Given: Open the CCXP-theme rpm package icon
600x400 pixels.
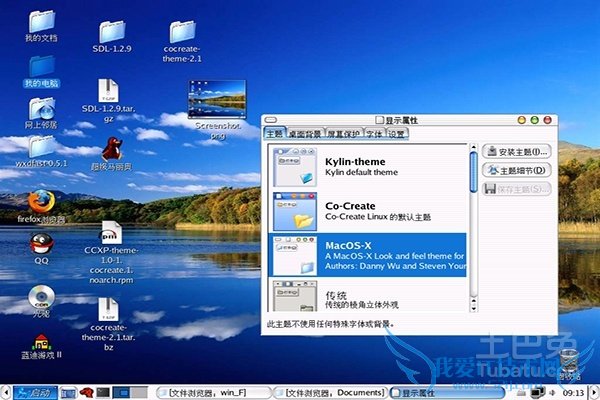Looking at the screenshot, I should (x=109, y=235).
